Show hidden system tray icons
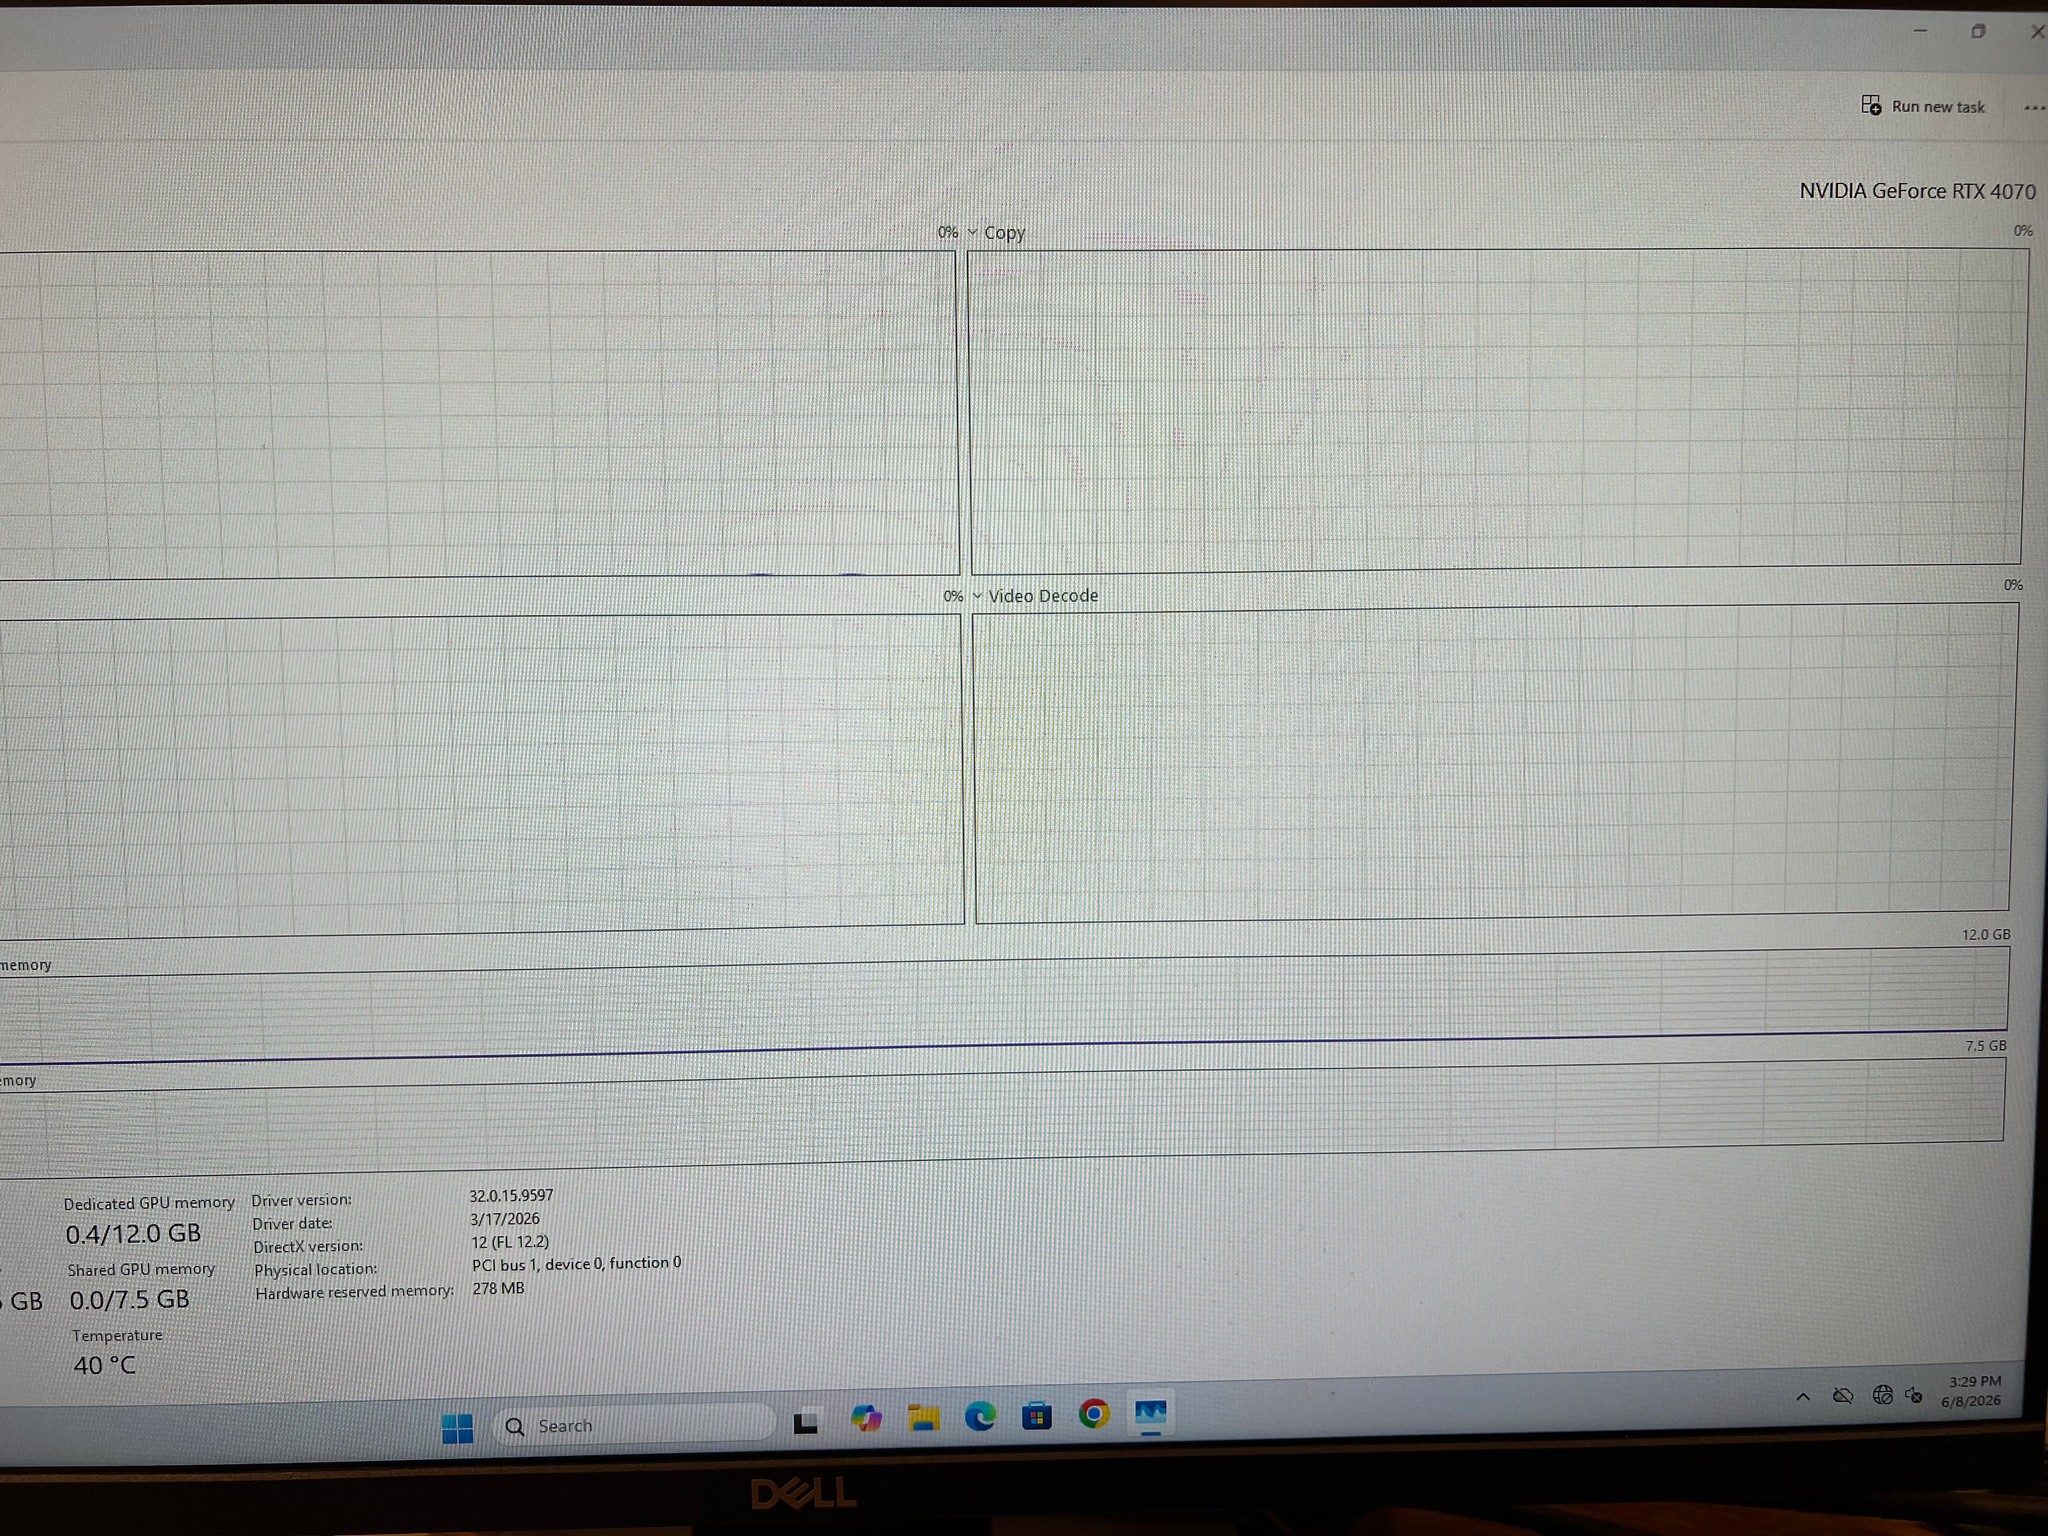 [x=1803, y=1397]
